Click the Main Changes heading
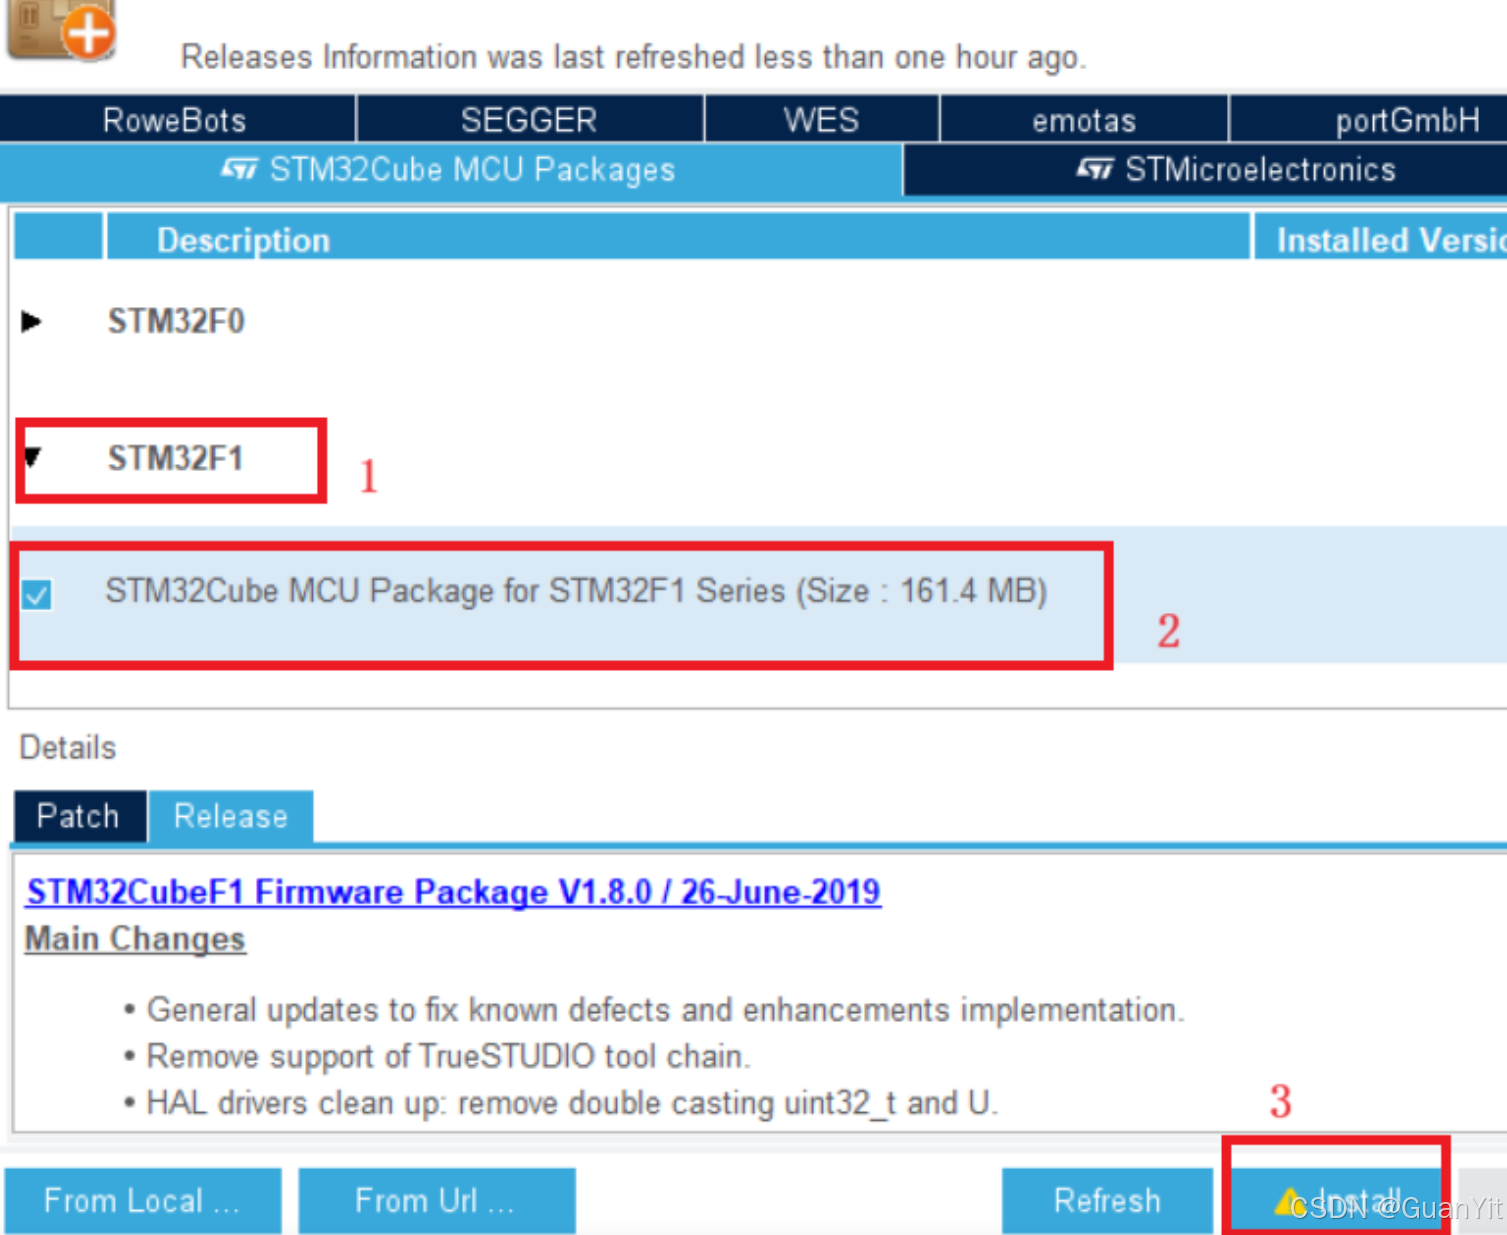The height and width of the screenshot is (1235, 1507). point(135,938)
